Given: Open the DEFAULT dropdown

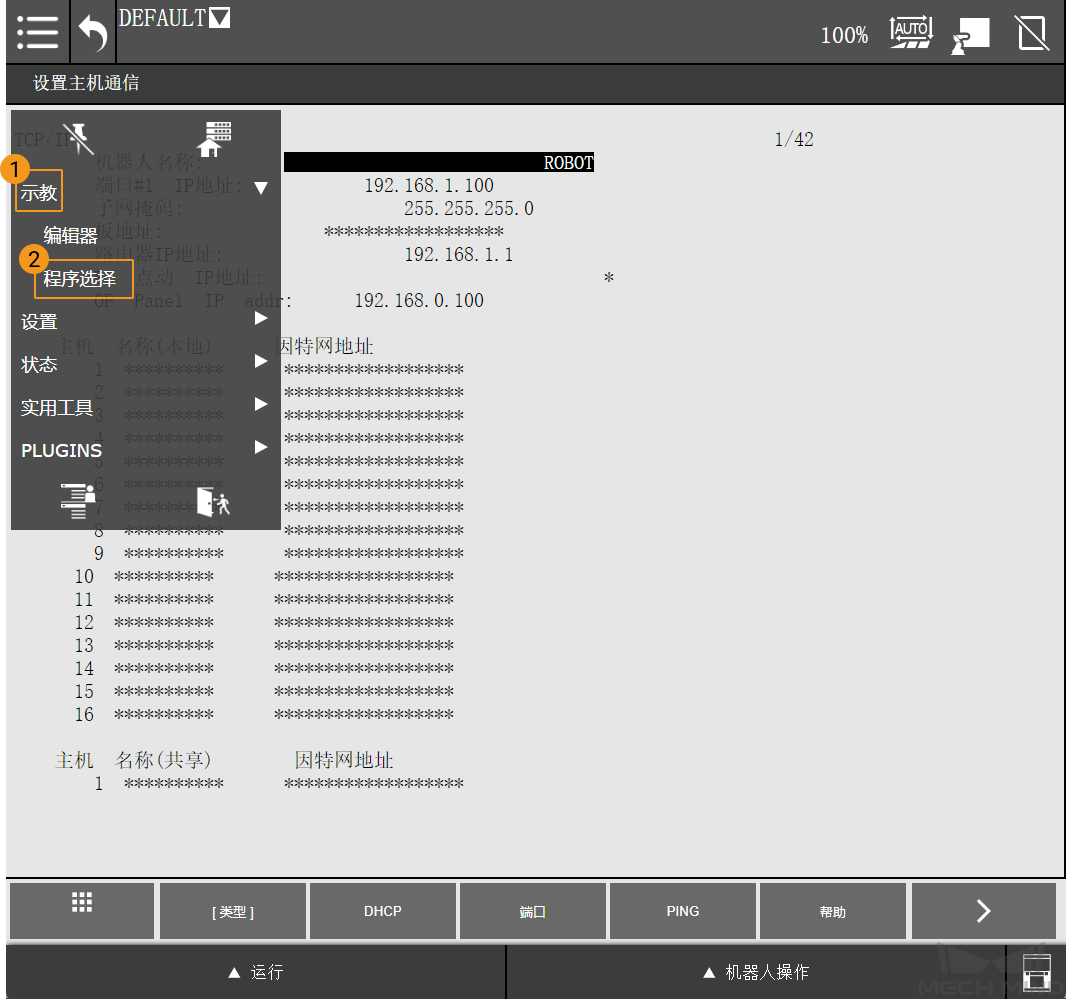Looking at the screenshot, I should (x=174, y=18).
